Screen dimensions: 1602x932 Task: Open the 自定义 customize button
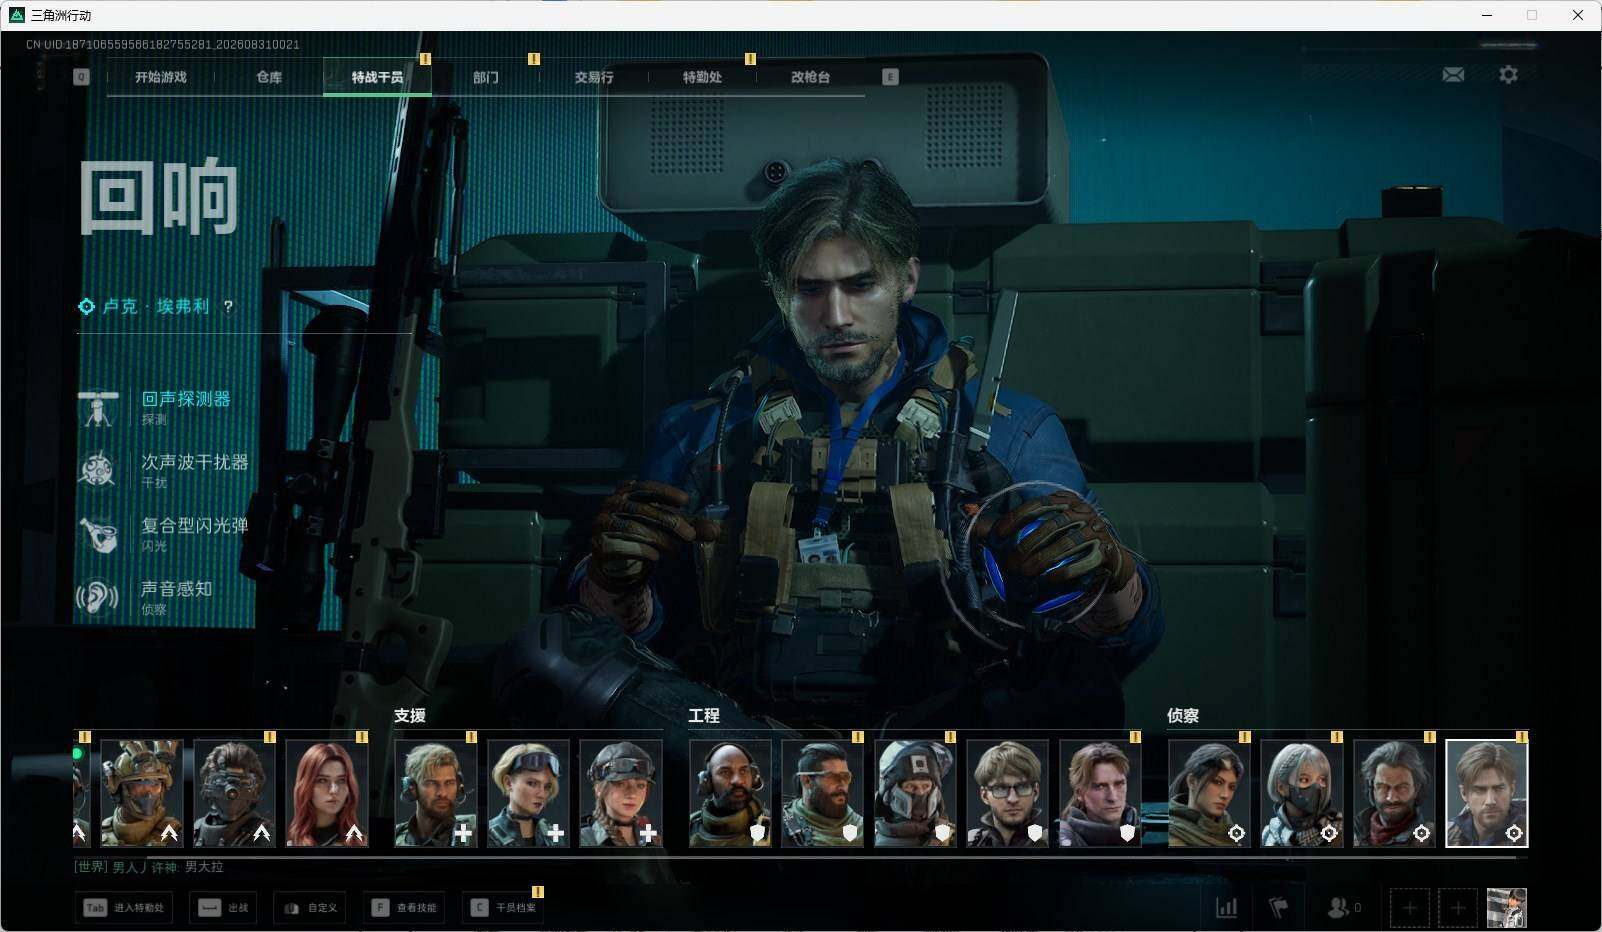[310, 908]
